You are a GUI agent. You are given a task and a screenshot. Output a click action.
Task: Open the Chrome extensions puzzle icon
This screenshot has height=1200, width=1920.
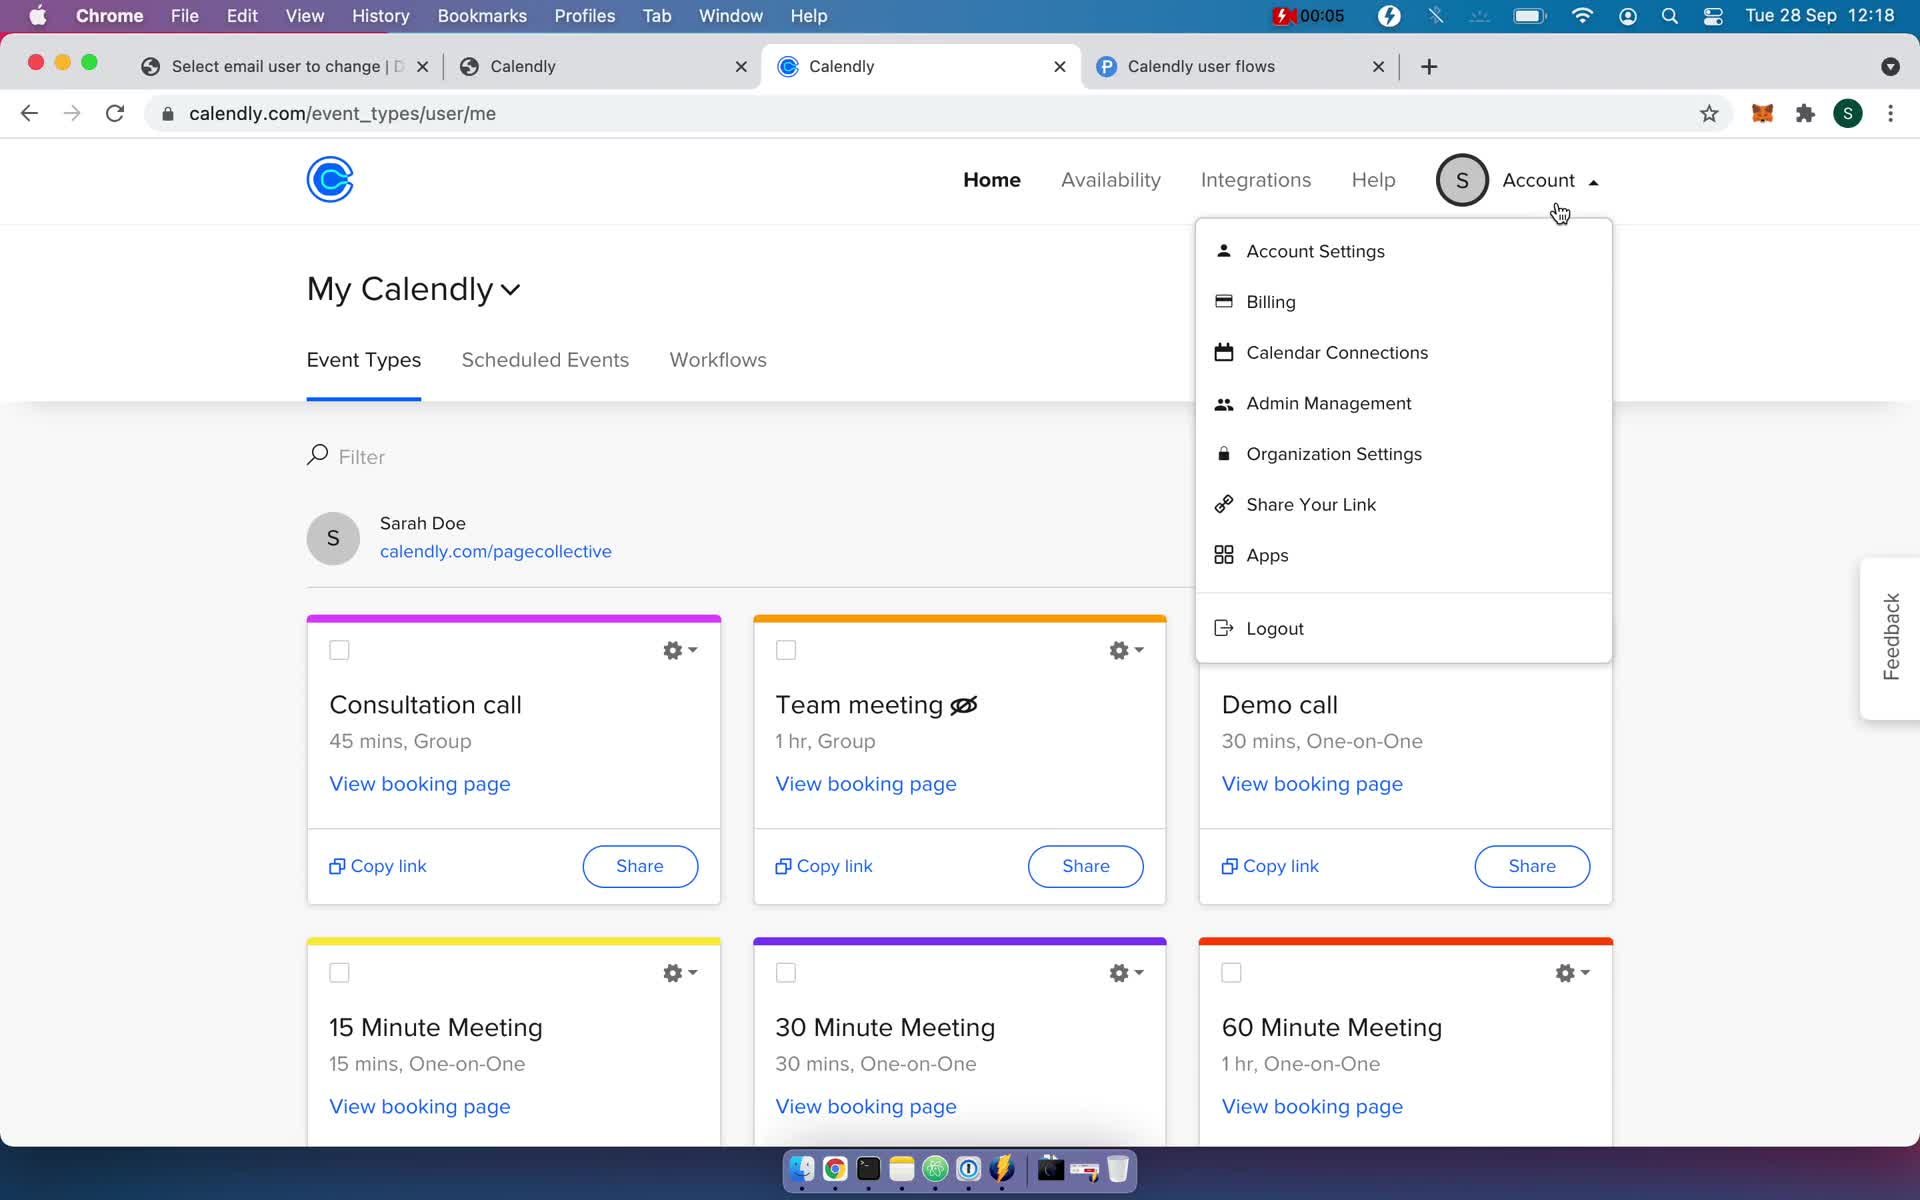point(1805,114)
